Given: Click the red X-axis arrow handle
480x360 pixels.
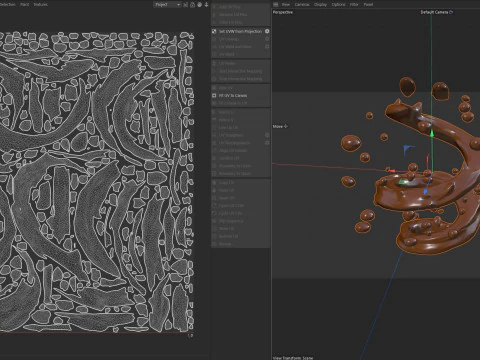Looking at the screenshot, I should coord(392,171).
